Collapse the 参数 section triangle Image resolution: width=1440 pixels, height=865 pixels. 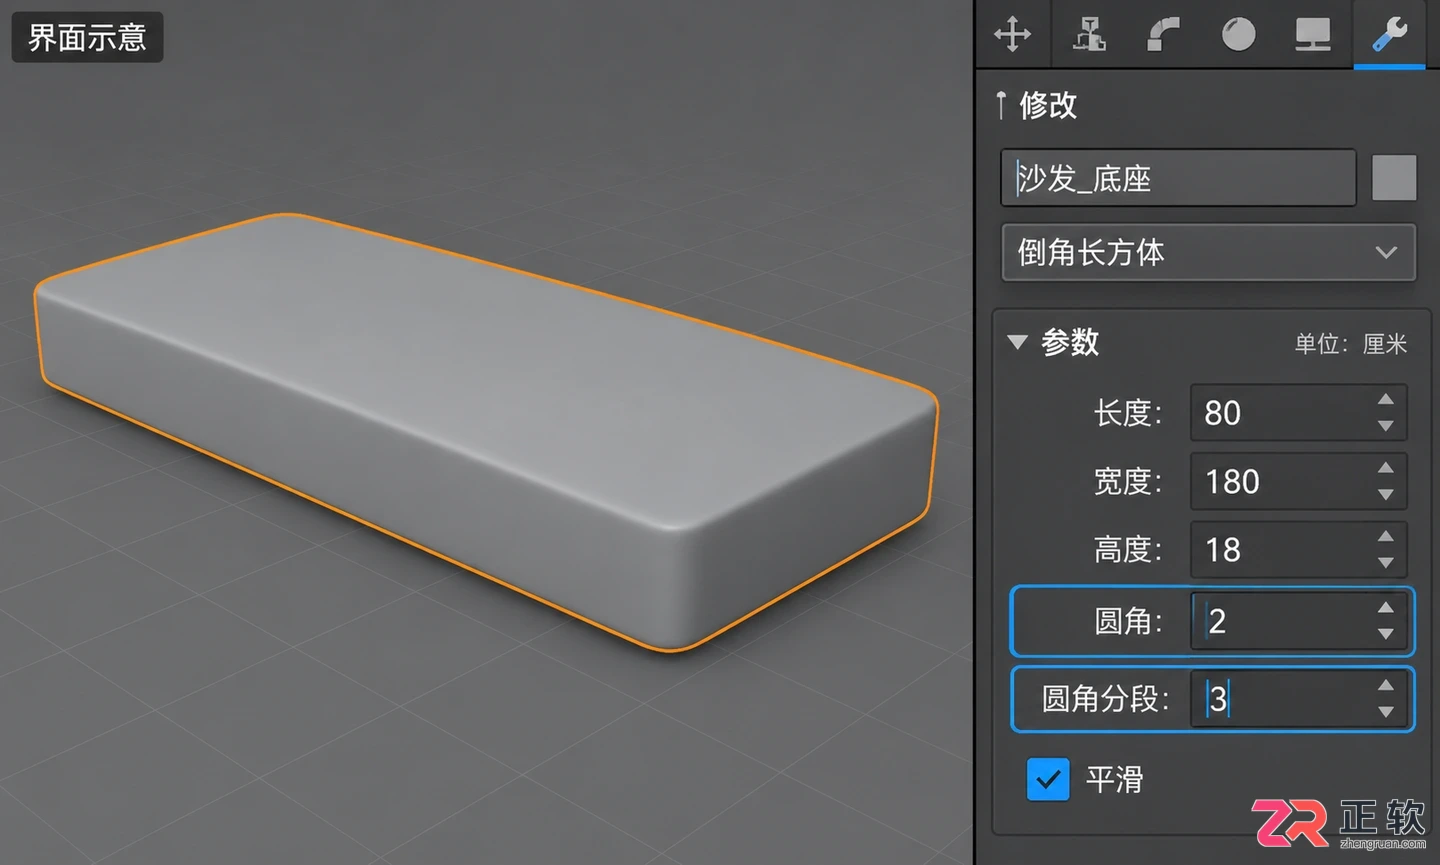[x=1017, y=342]
